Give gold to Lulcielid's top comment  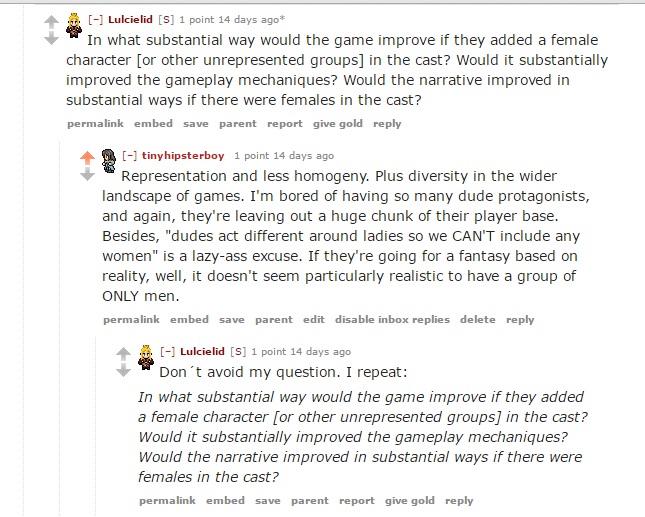click(x=337, y=124)
